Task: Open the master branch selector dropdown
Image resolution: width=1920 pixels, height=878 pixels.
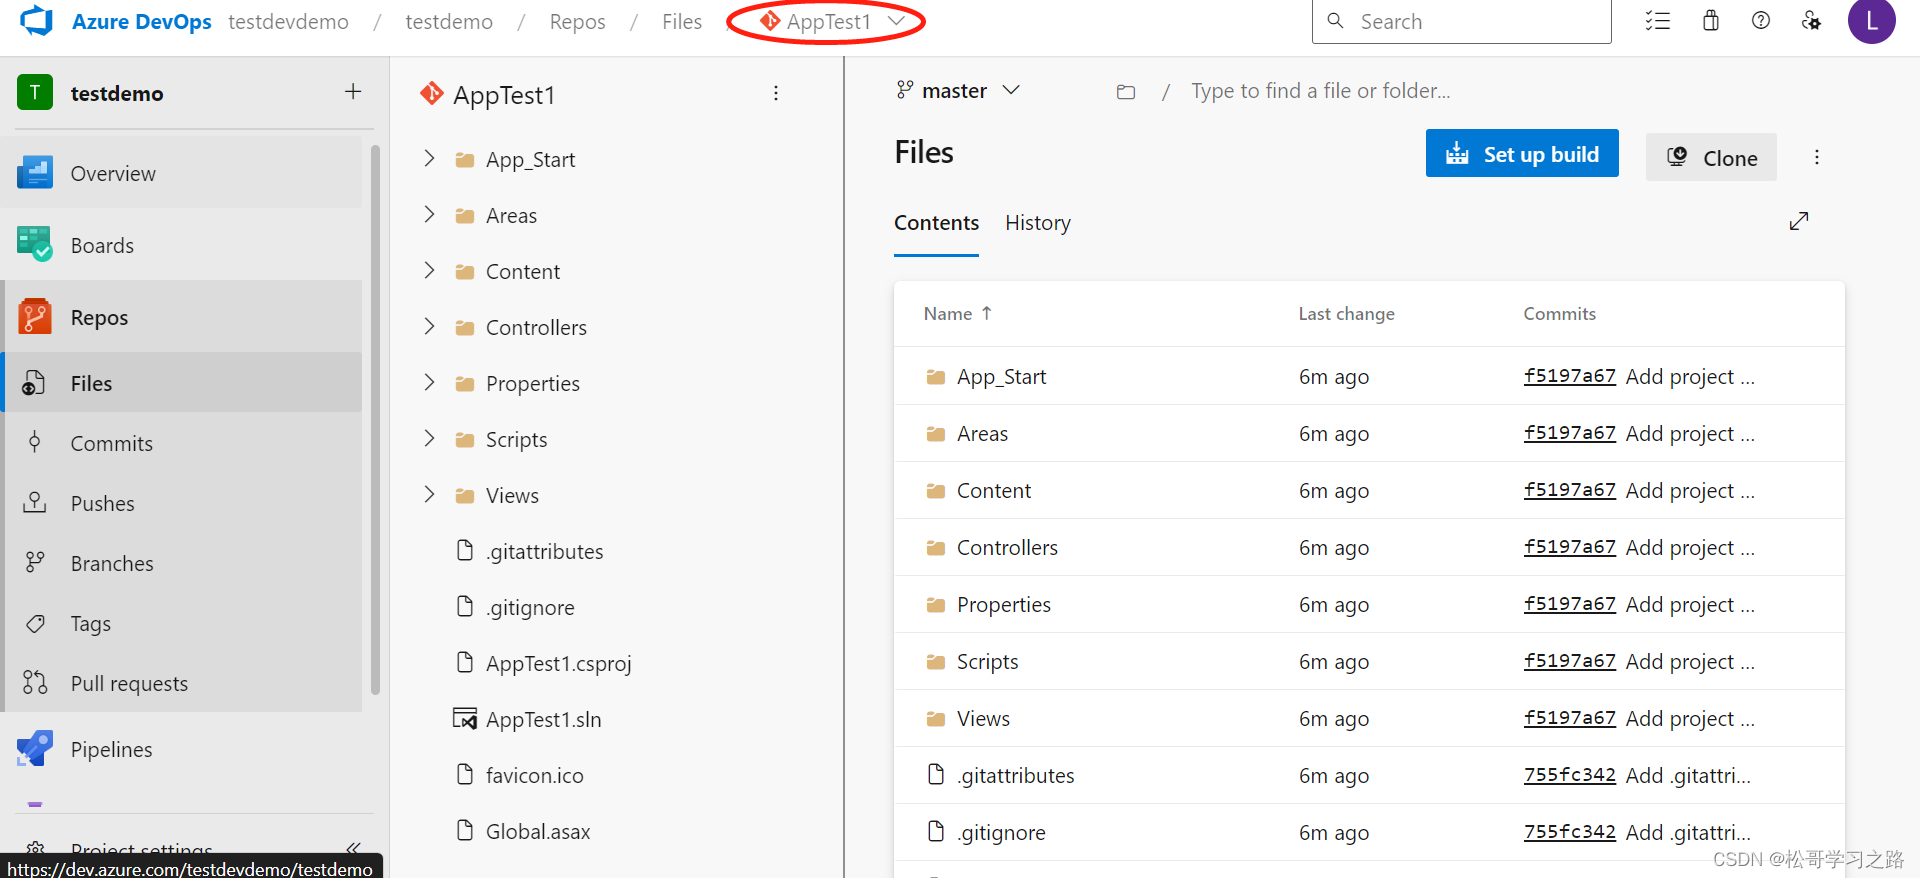Action: pos(958,91)
